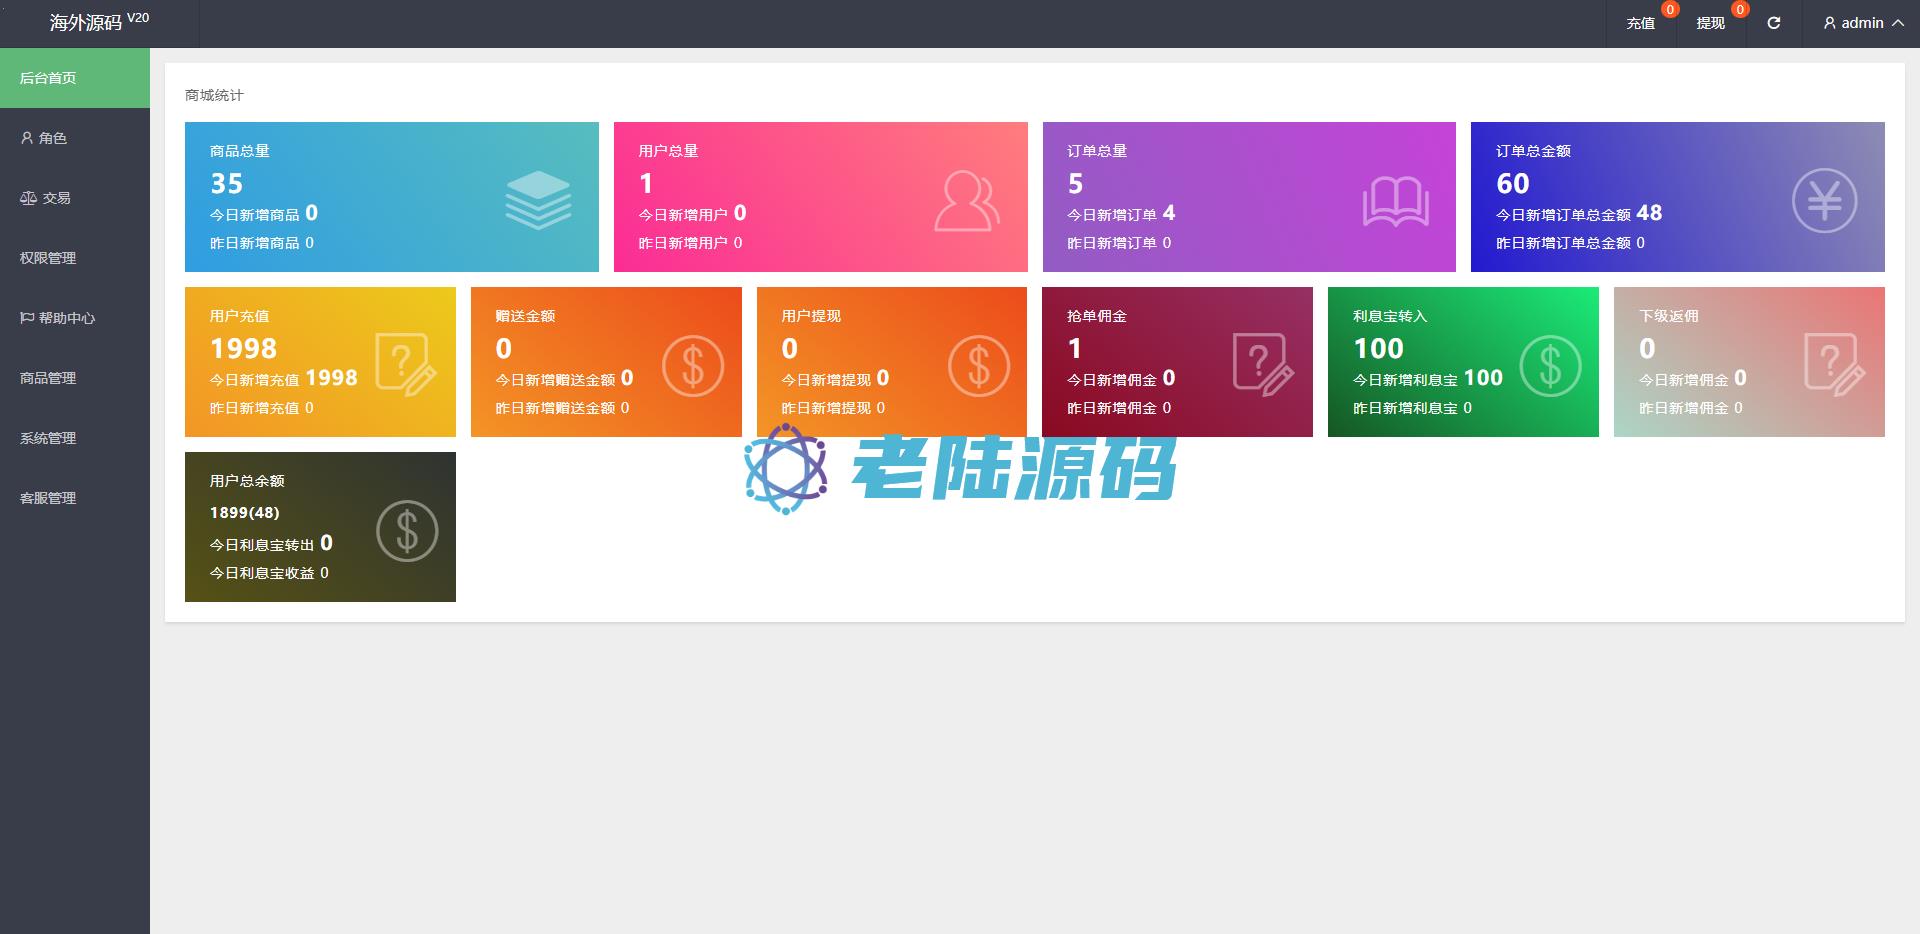The height and width of the screenshot is (934, 1920).
Task: Click the users icon on 用户总量 card
Action: point(966,201)
